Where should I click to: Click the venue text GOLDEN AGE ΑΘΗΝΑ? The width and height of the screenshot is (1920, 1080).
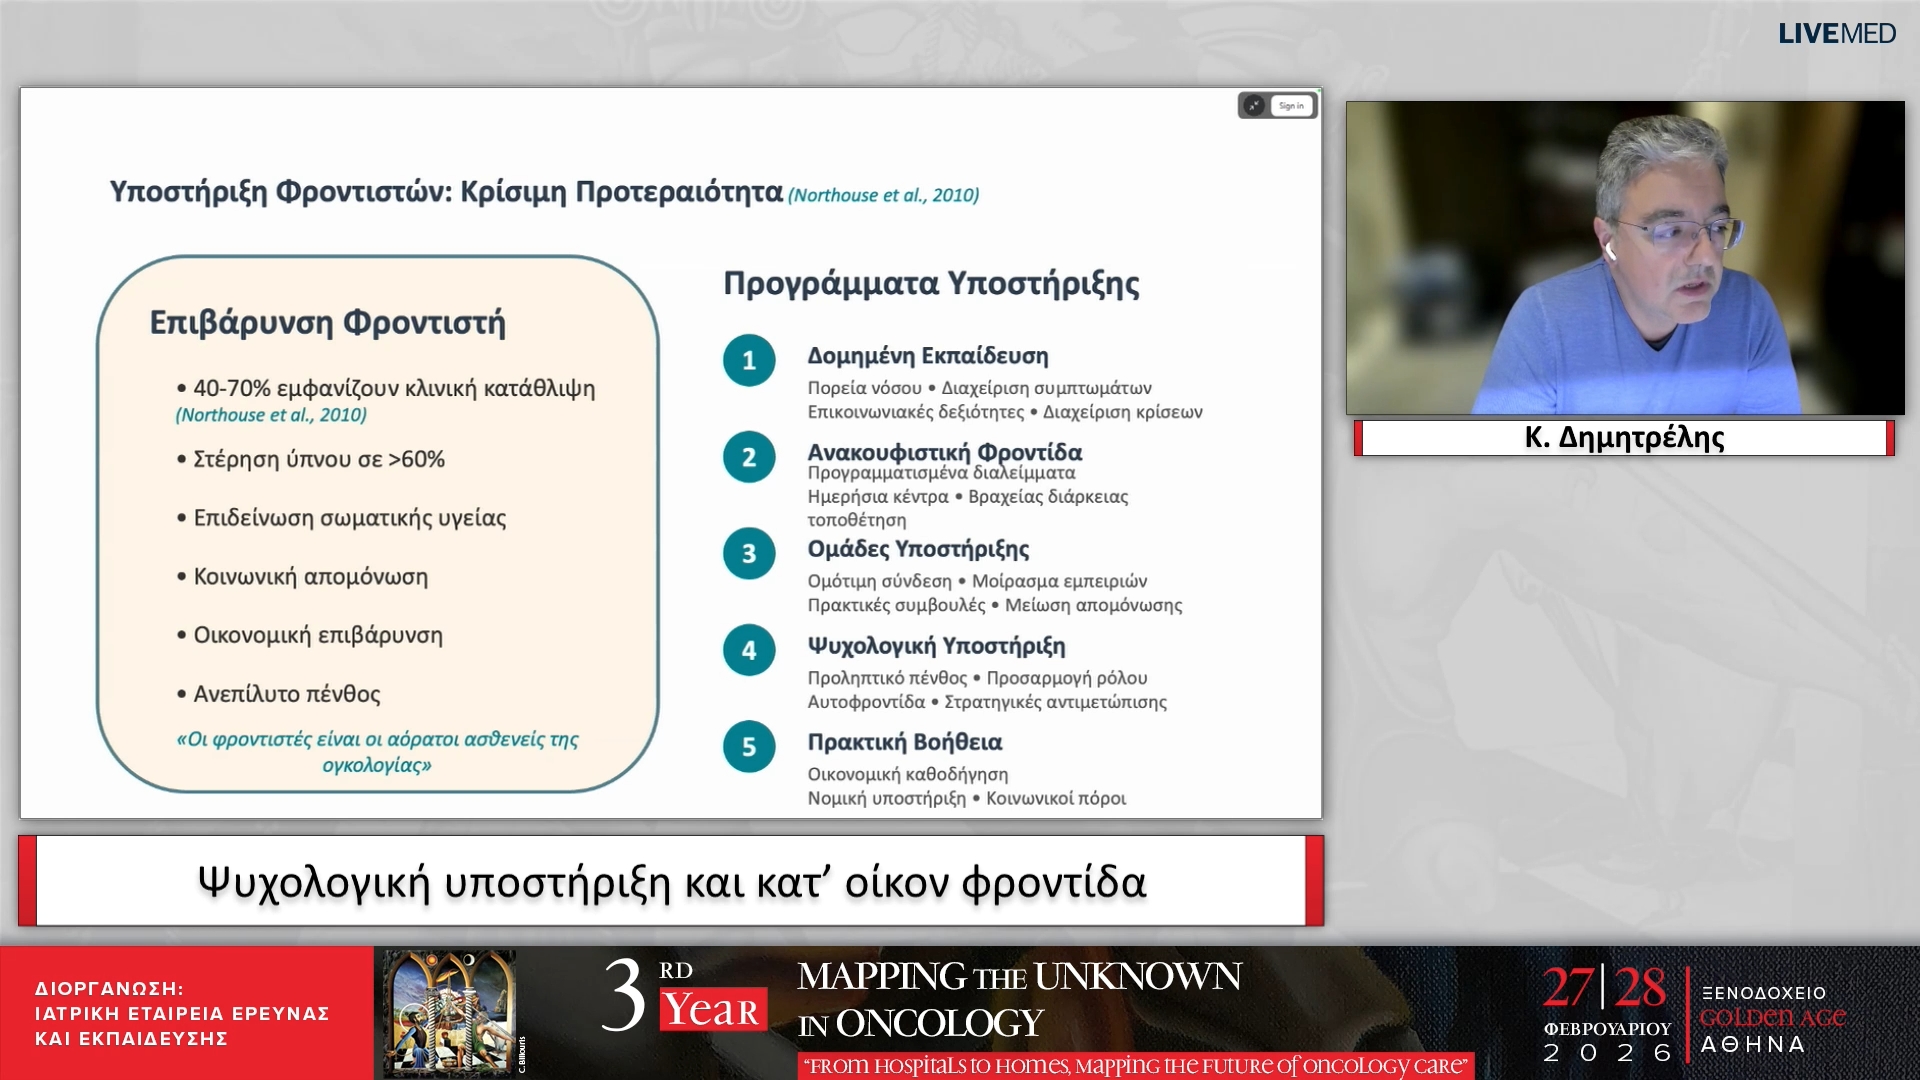coord(1772,1031)
